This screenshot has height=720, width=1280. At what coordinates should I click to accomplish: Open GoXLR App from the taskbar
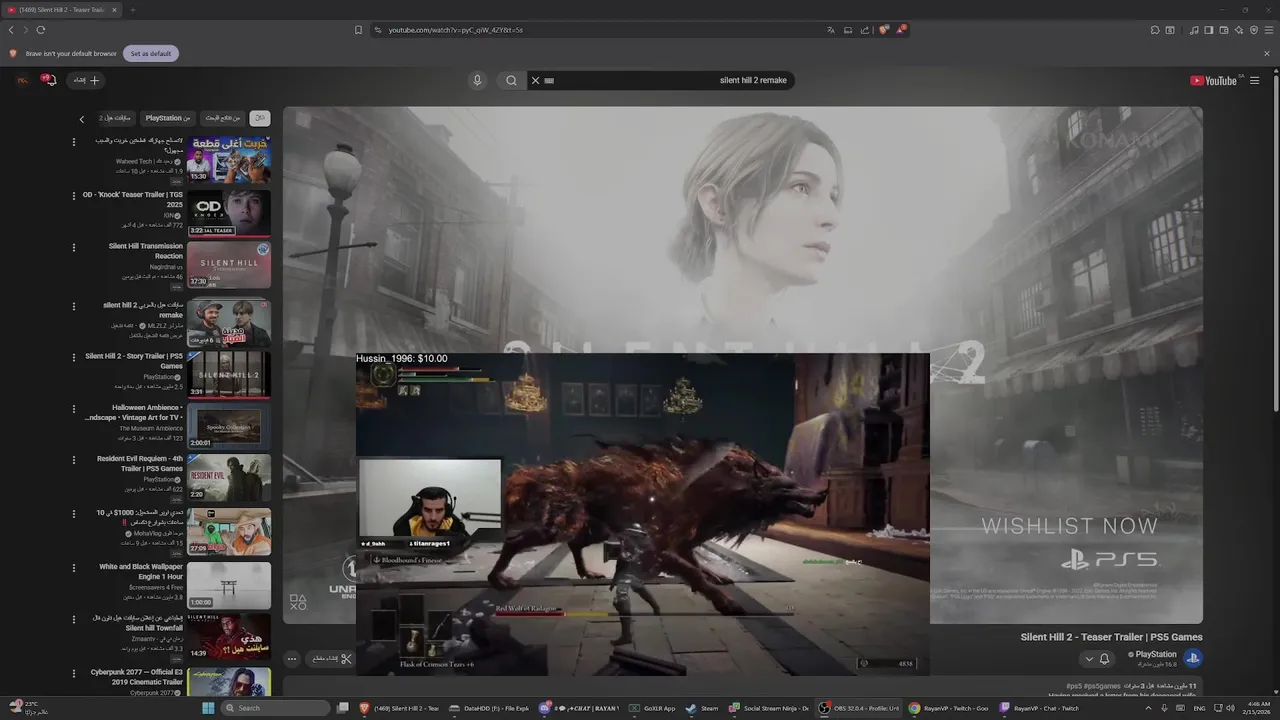click(653, 708)
